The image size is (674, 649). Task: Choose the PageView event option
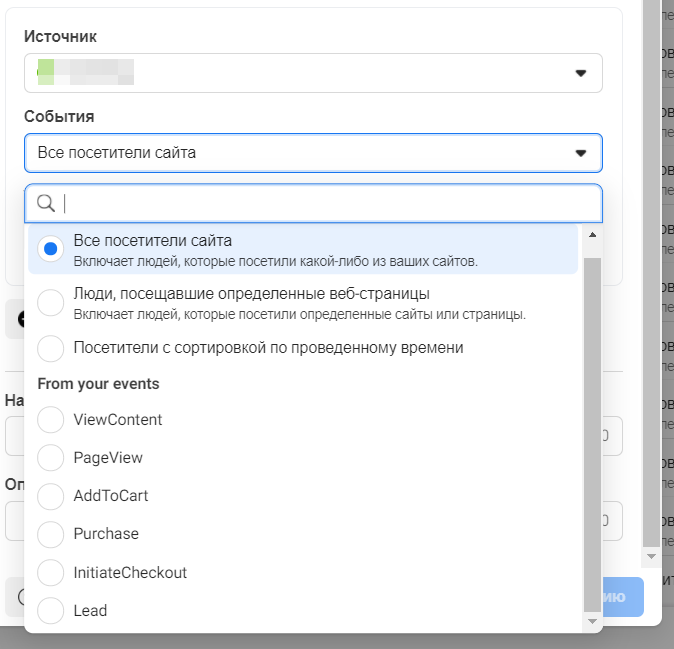51,458
